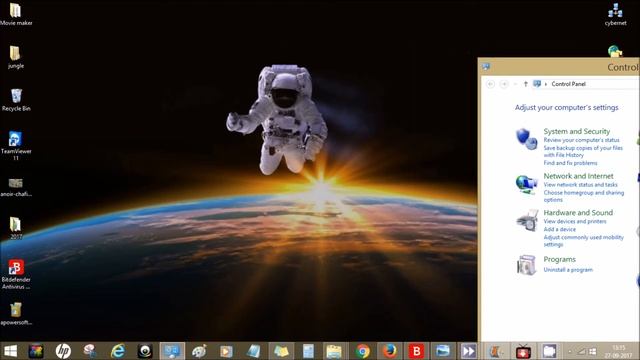
Task: Expand the address bar root chevron
Action: [546, 84]
